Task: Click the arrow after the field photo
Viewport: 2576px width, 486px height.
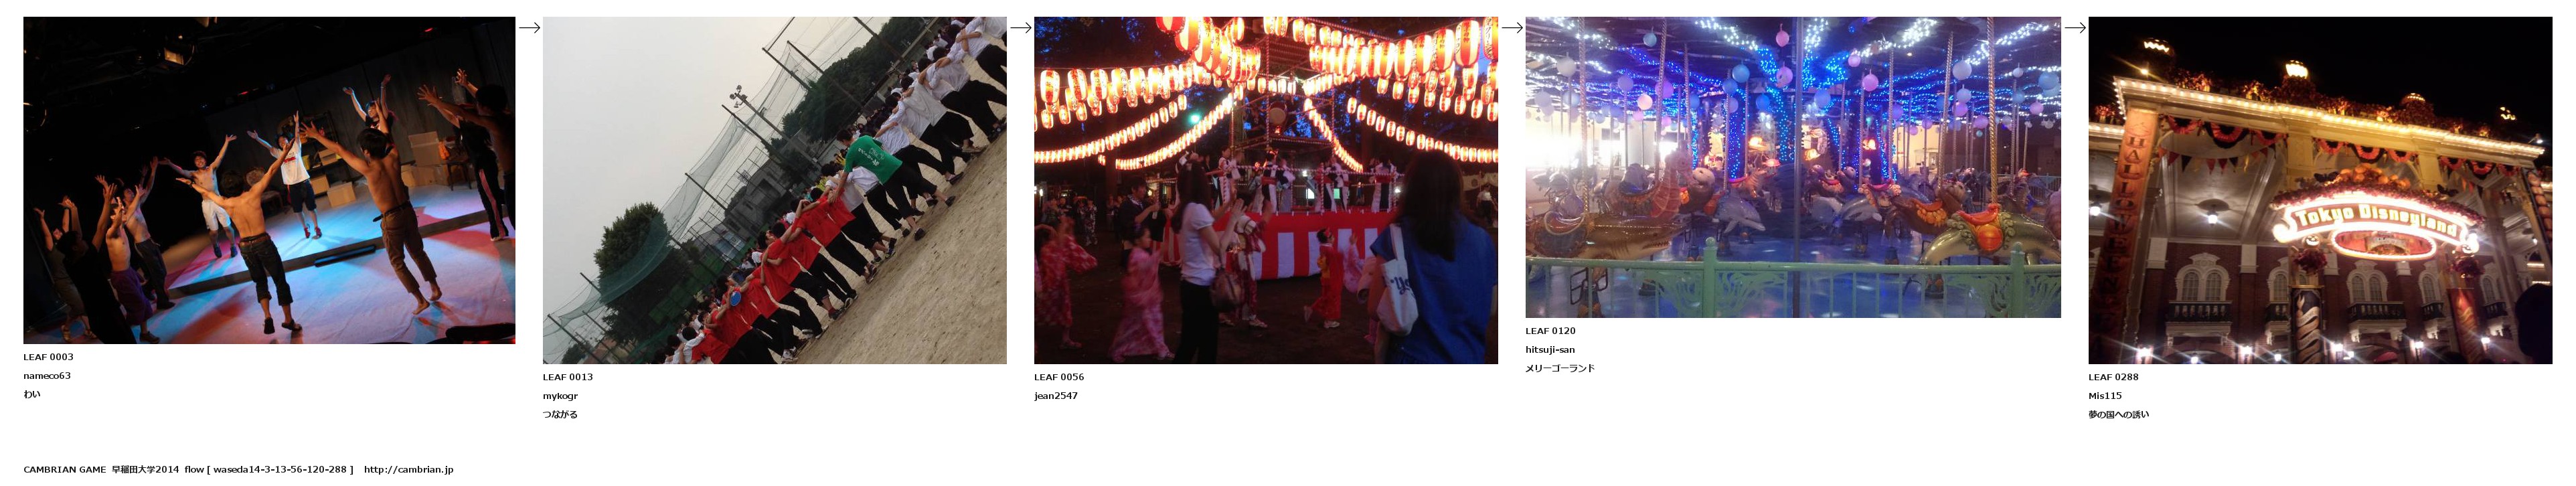Action: coord(1020,28)
